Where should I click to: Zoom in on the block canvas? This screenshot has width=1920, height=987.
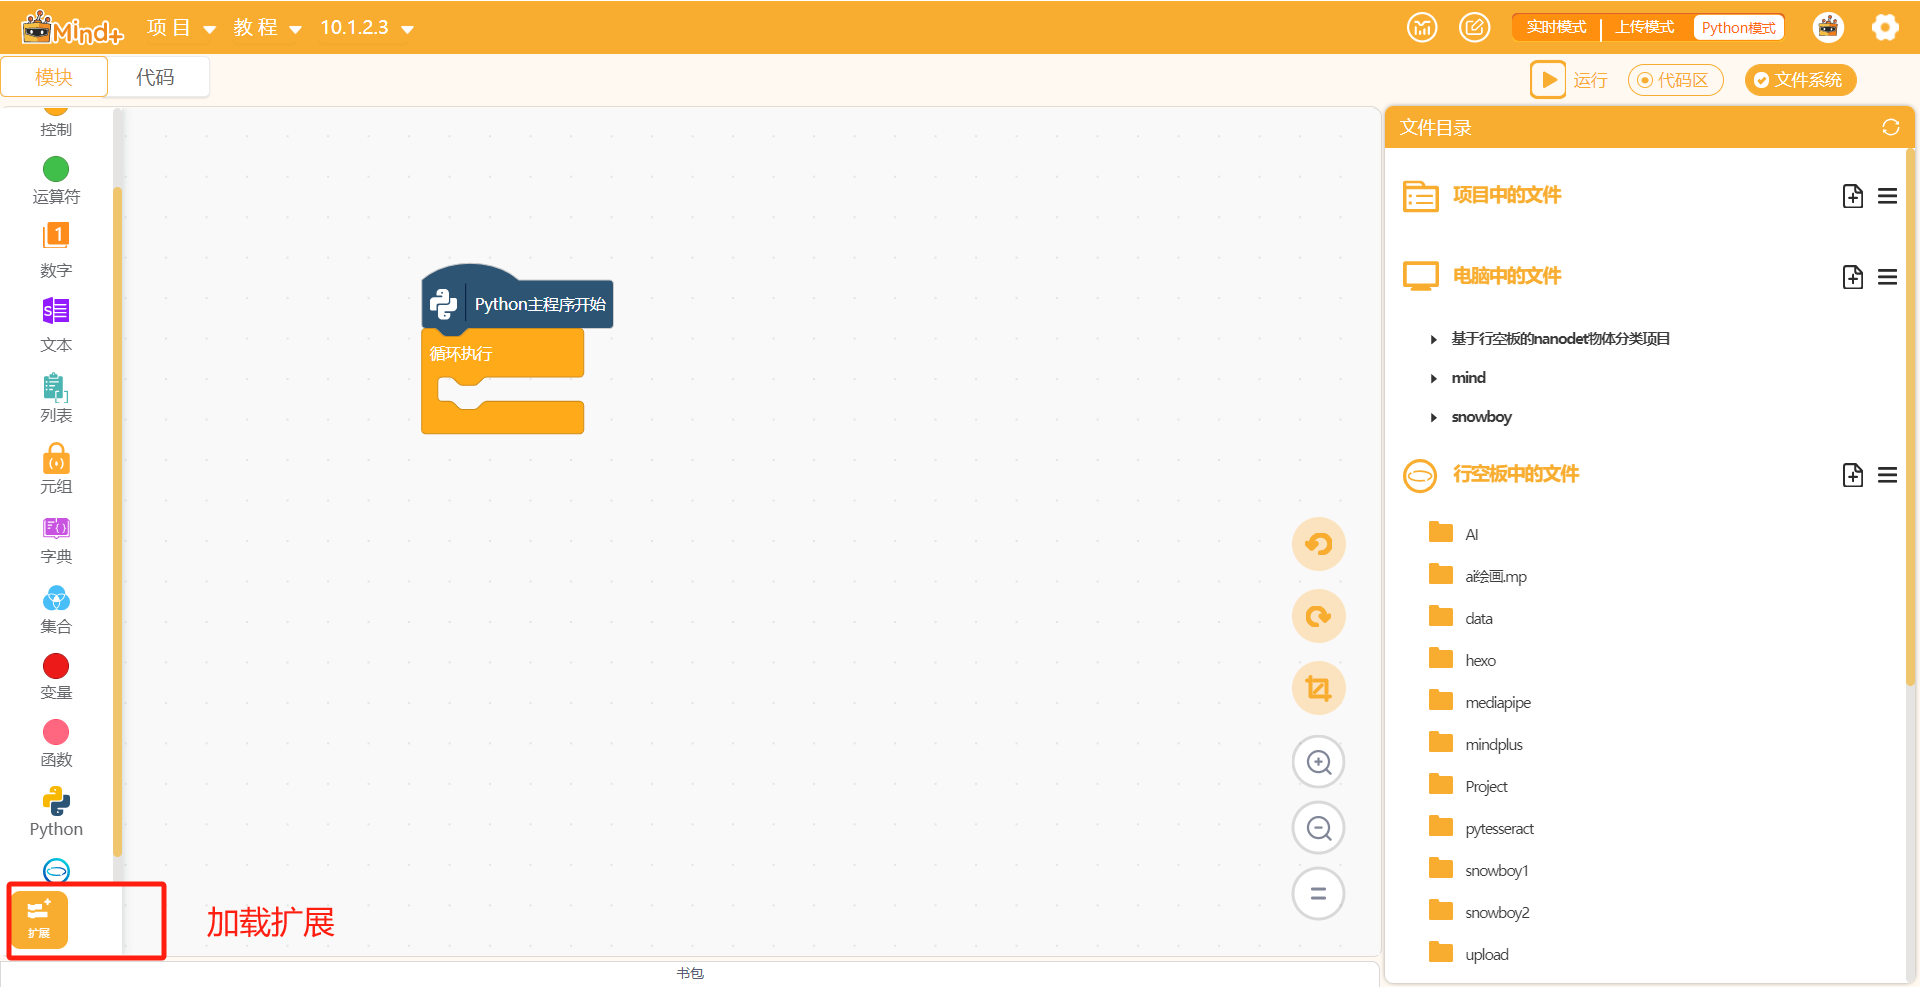(x=1319, y=762)
